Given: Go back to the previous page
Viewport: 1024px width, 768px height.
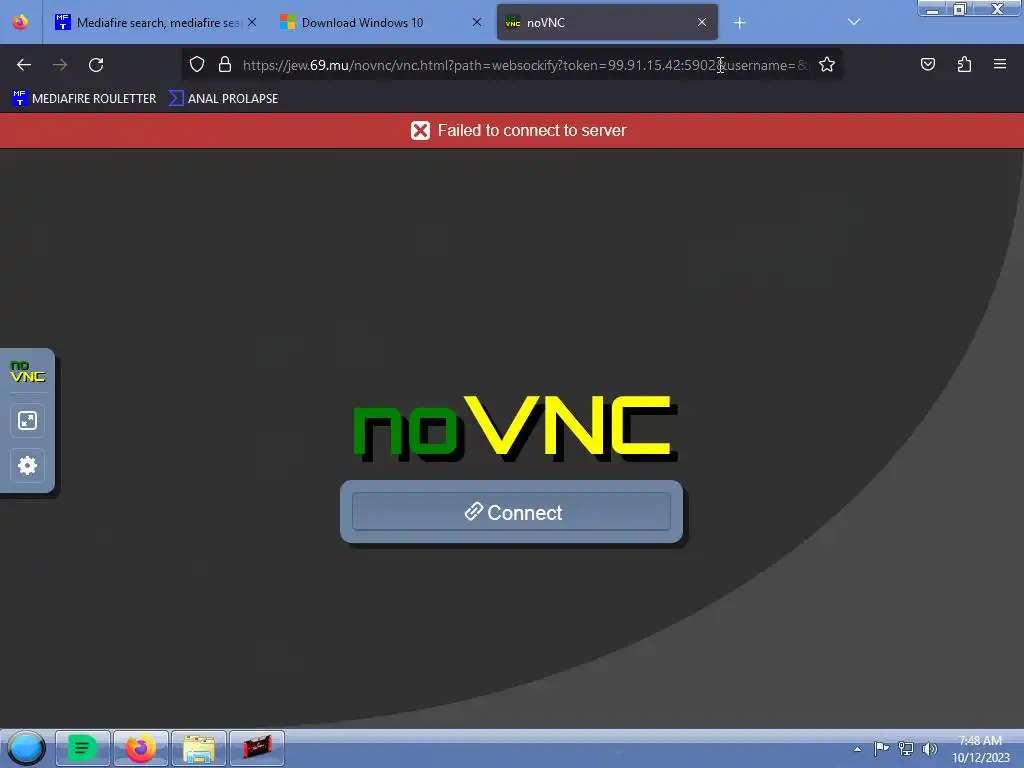Looking at the screenshot, I should [x=24, y=65].
